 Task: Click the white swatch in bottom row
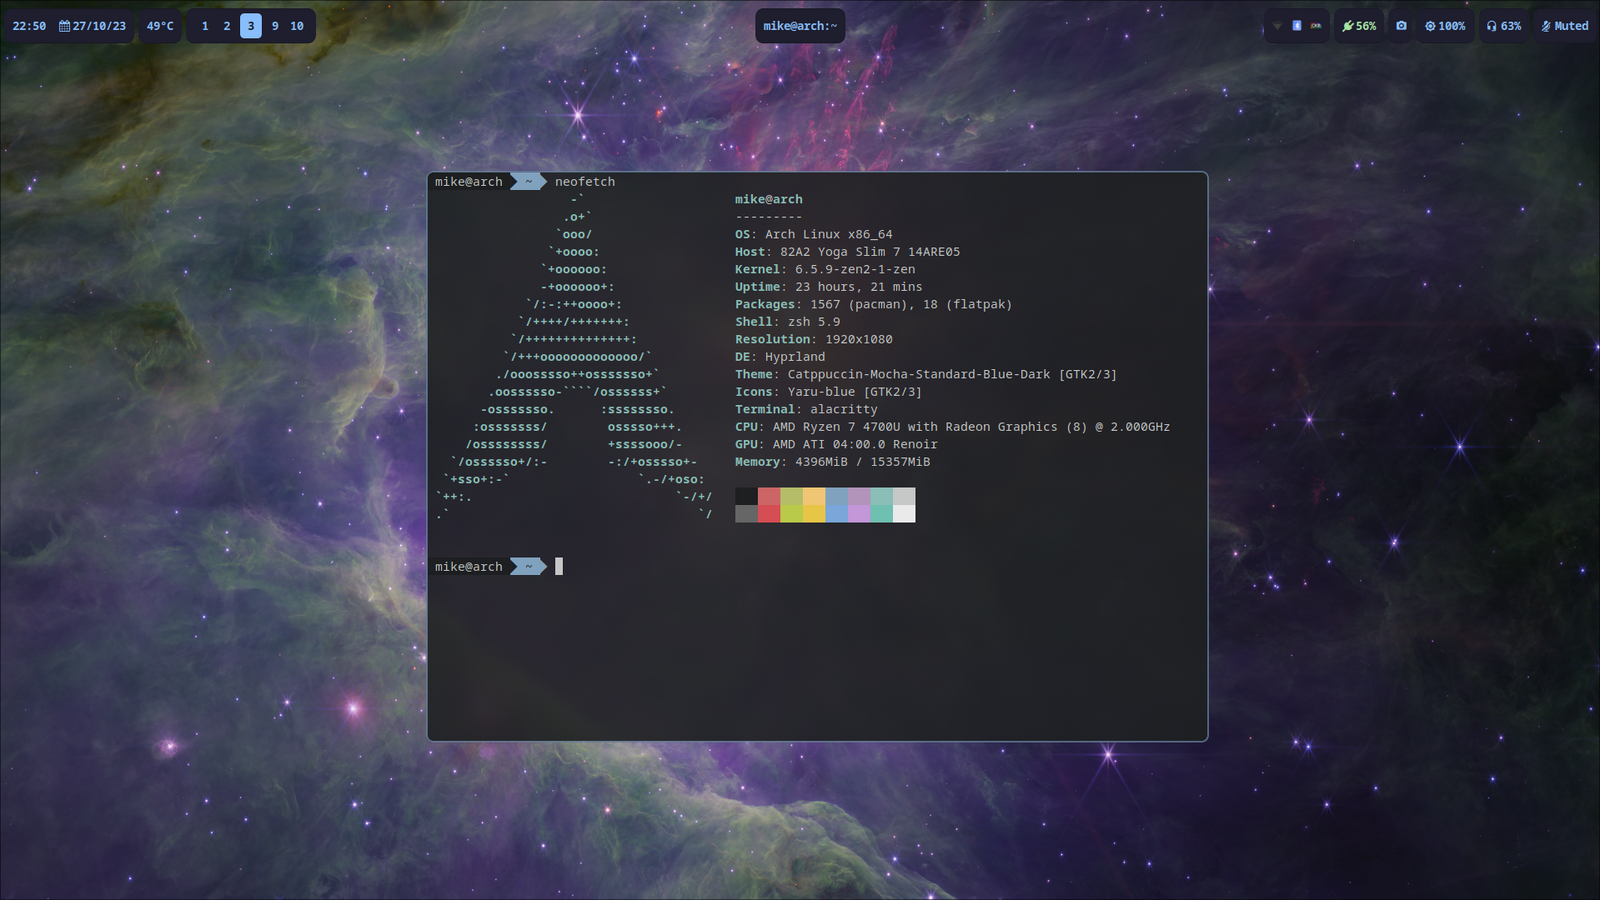pyautogui.click(x=904, y=514)
